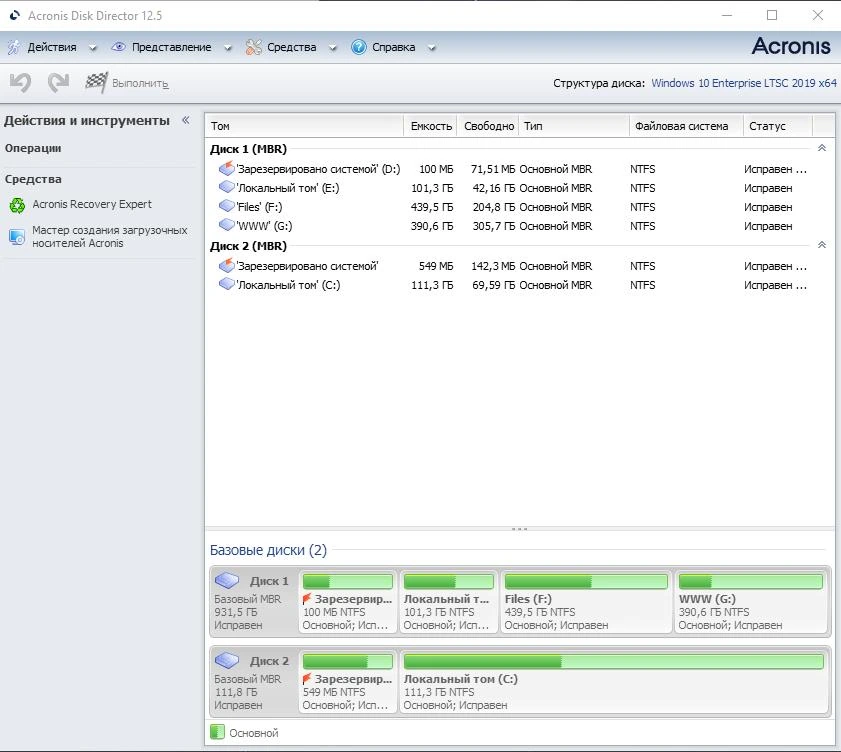This screenshot has width=841, height=752.
Task: Select Локальный том (C:) usage bar
Action: point(614,661)
